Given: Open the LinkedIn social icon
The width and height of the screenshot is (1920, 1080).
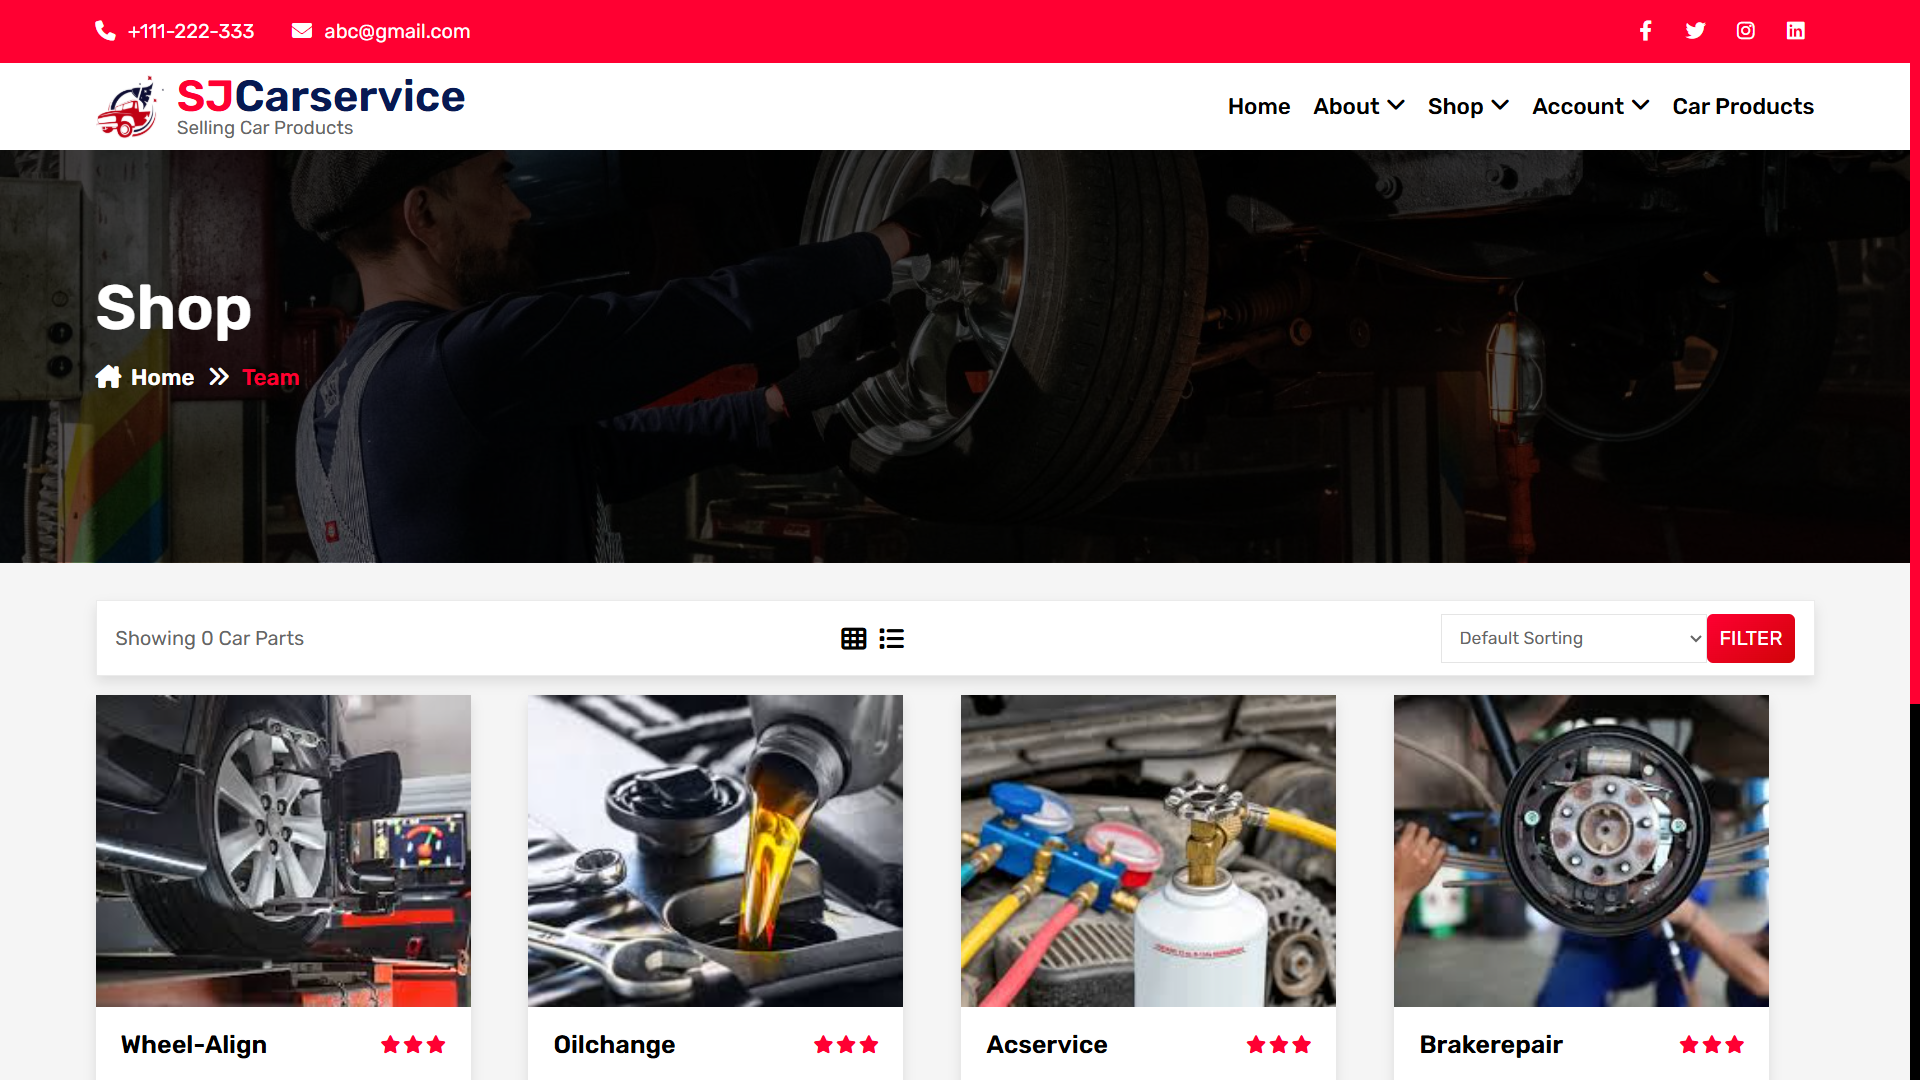Looking at the screenshot, I should tap(1795, 31).
